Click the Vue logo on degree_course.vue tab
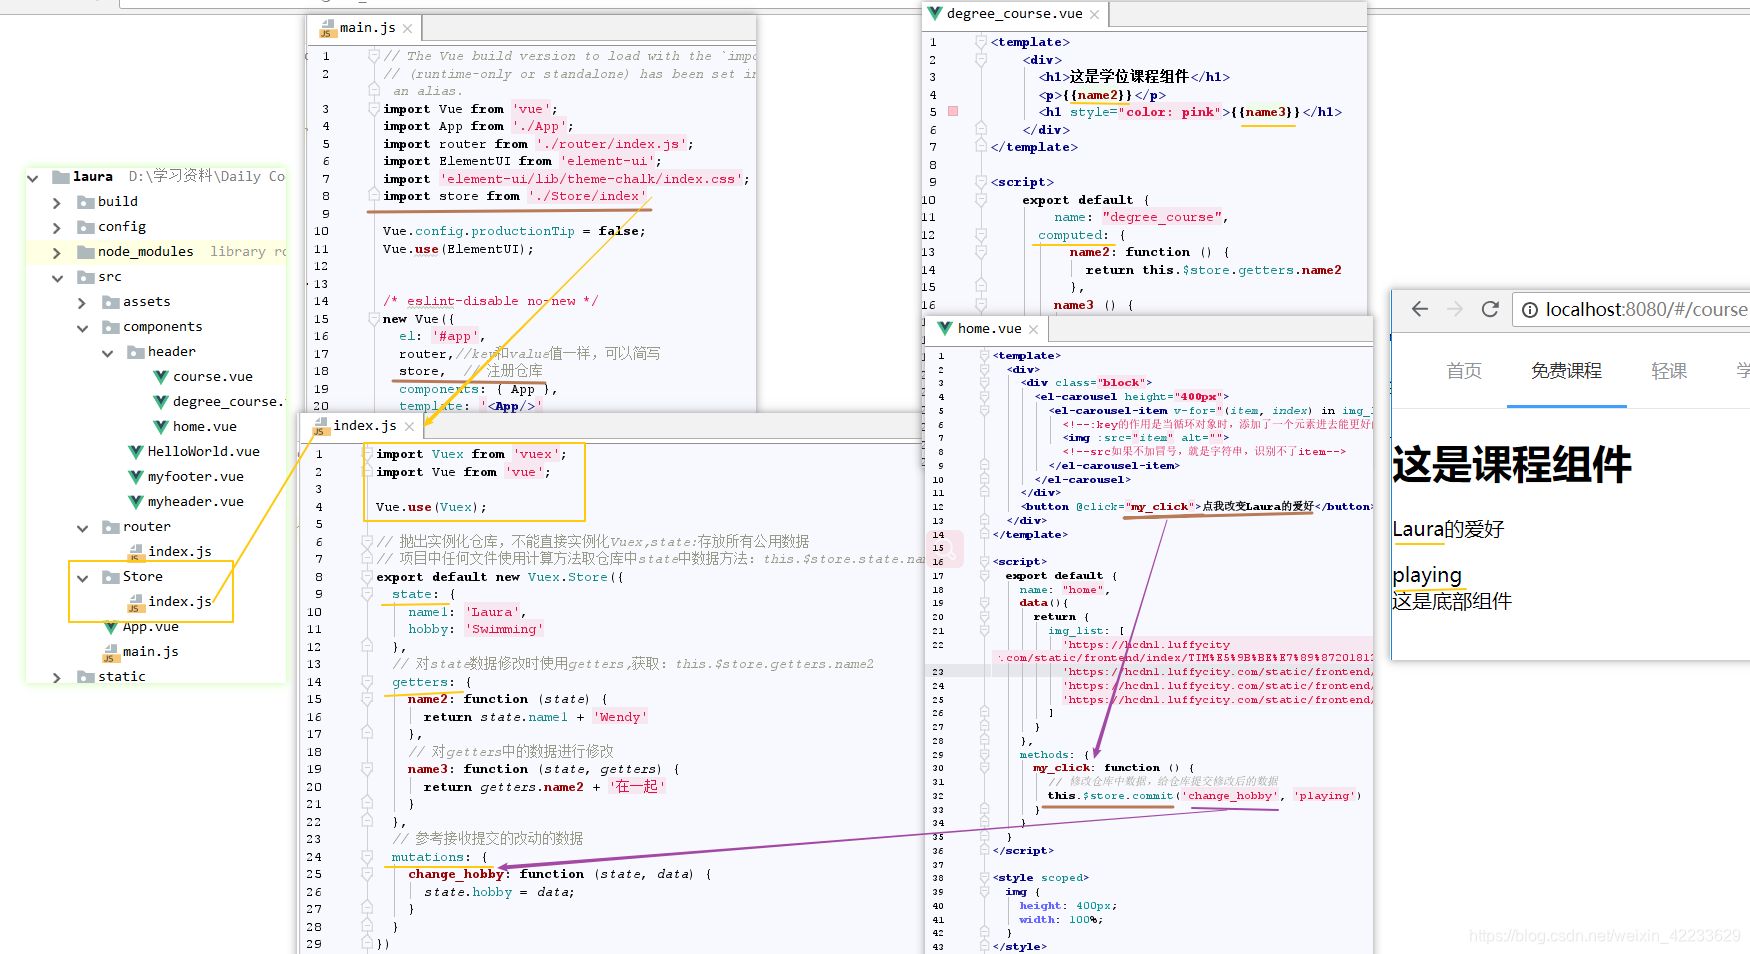Viewport: 1750px width, 954px height. coord(935,14)
